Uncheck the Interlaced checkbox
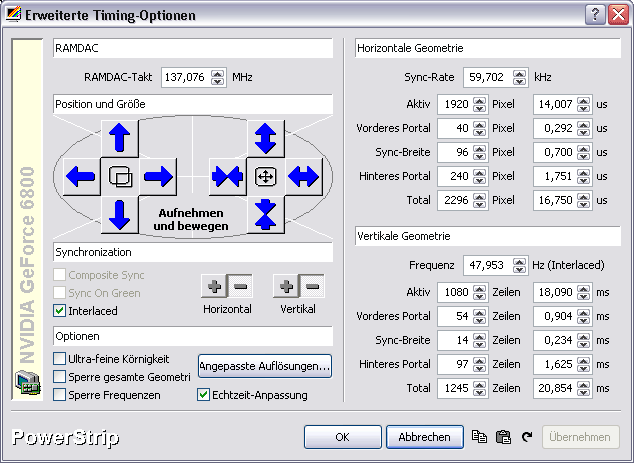 (59, 311)
